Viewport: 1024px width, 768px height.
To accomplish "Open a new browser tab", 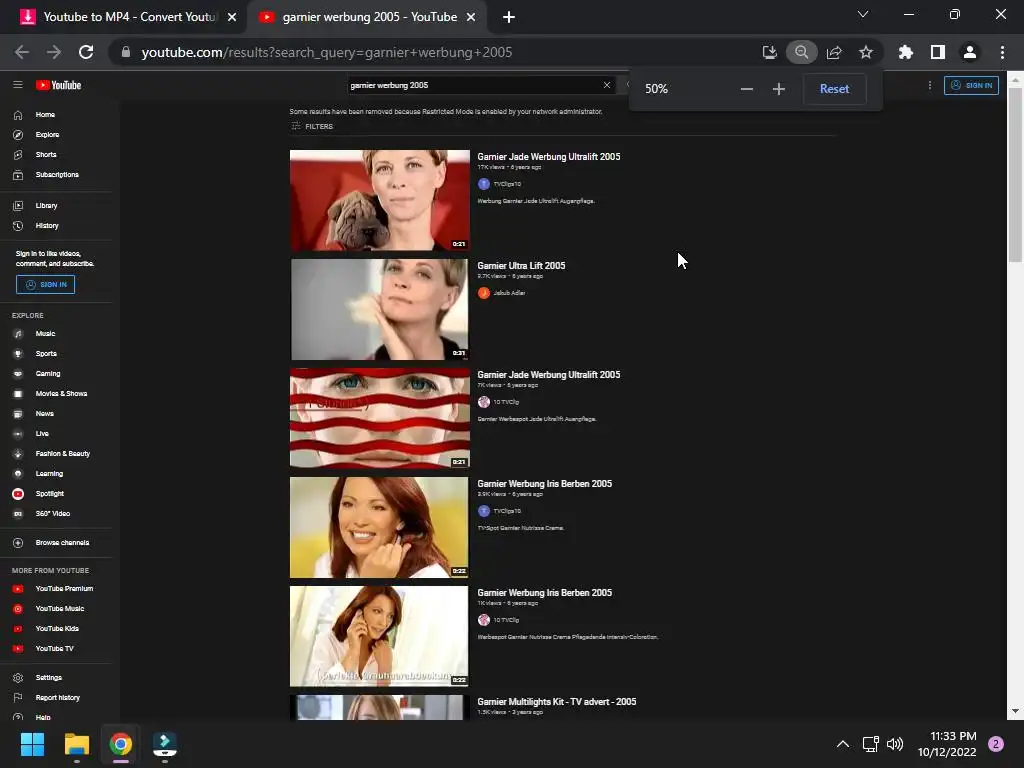I will [x=509, y=17].
